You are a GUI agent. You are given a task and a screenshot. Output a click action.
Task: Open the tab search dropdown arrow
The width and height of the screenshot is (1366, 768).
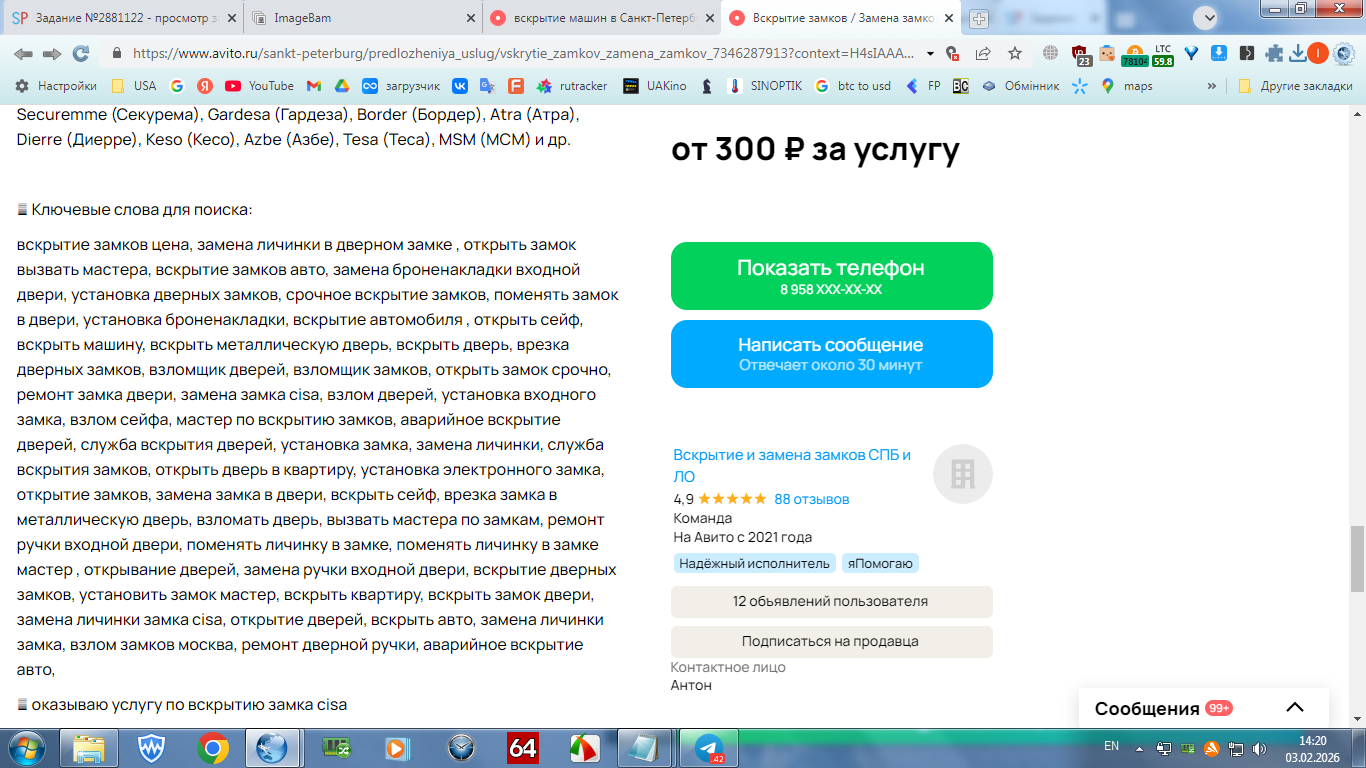(1208, 17)
